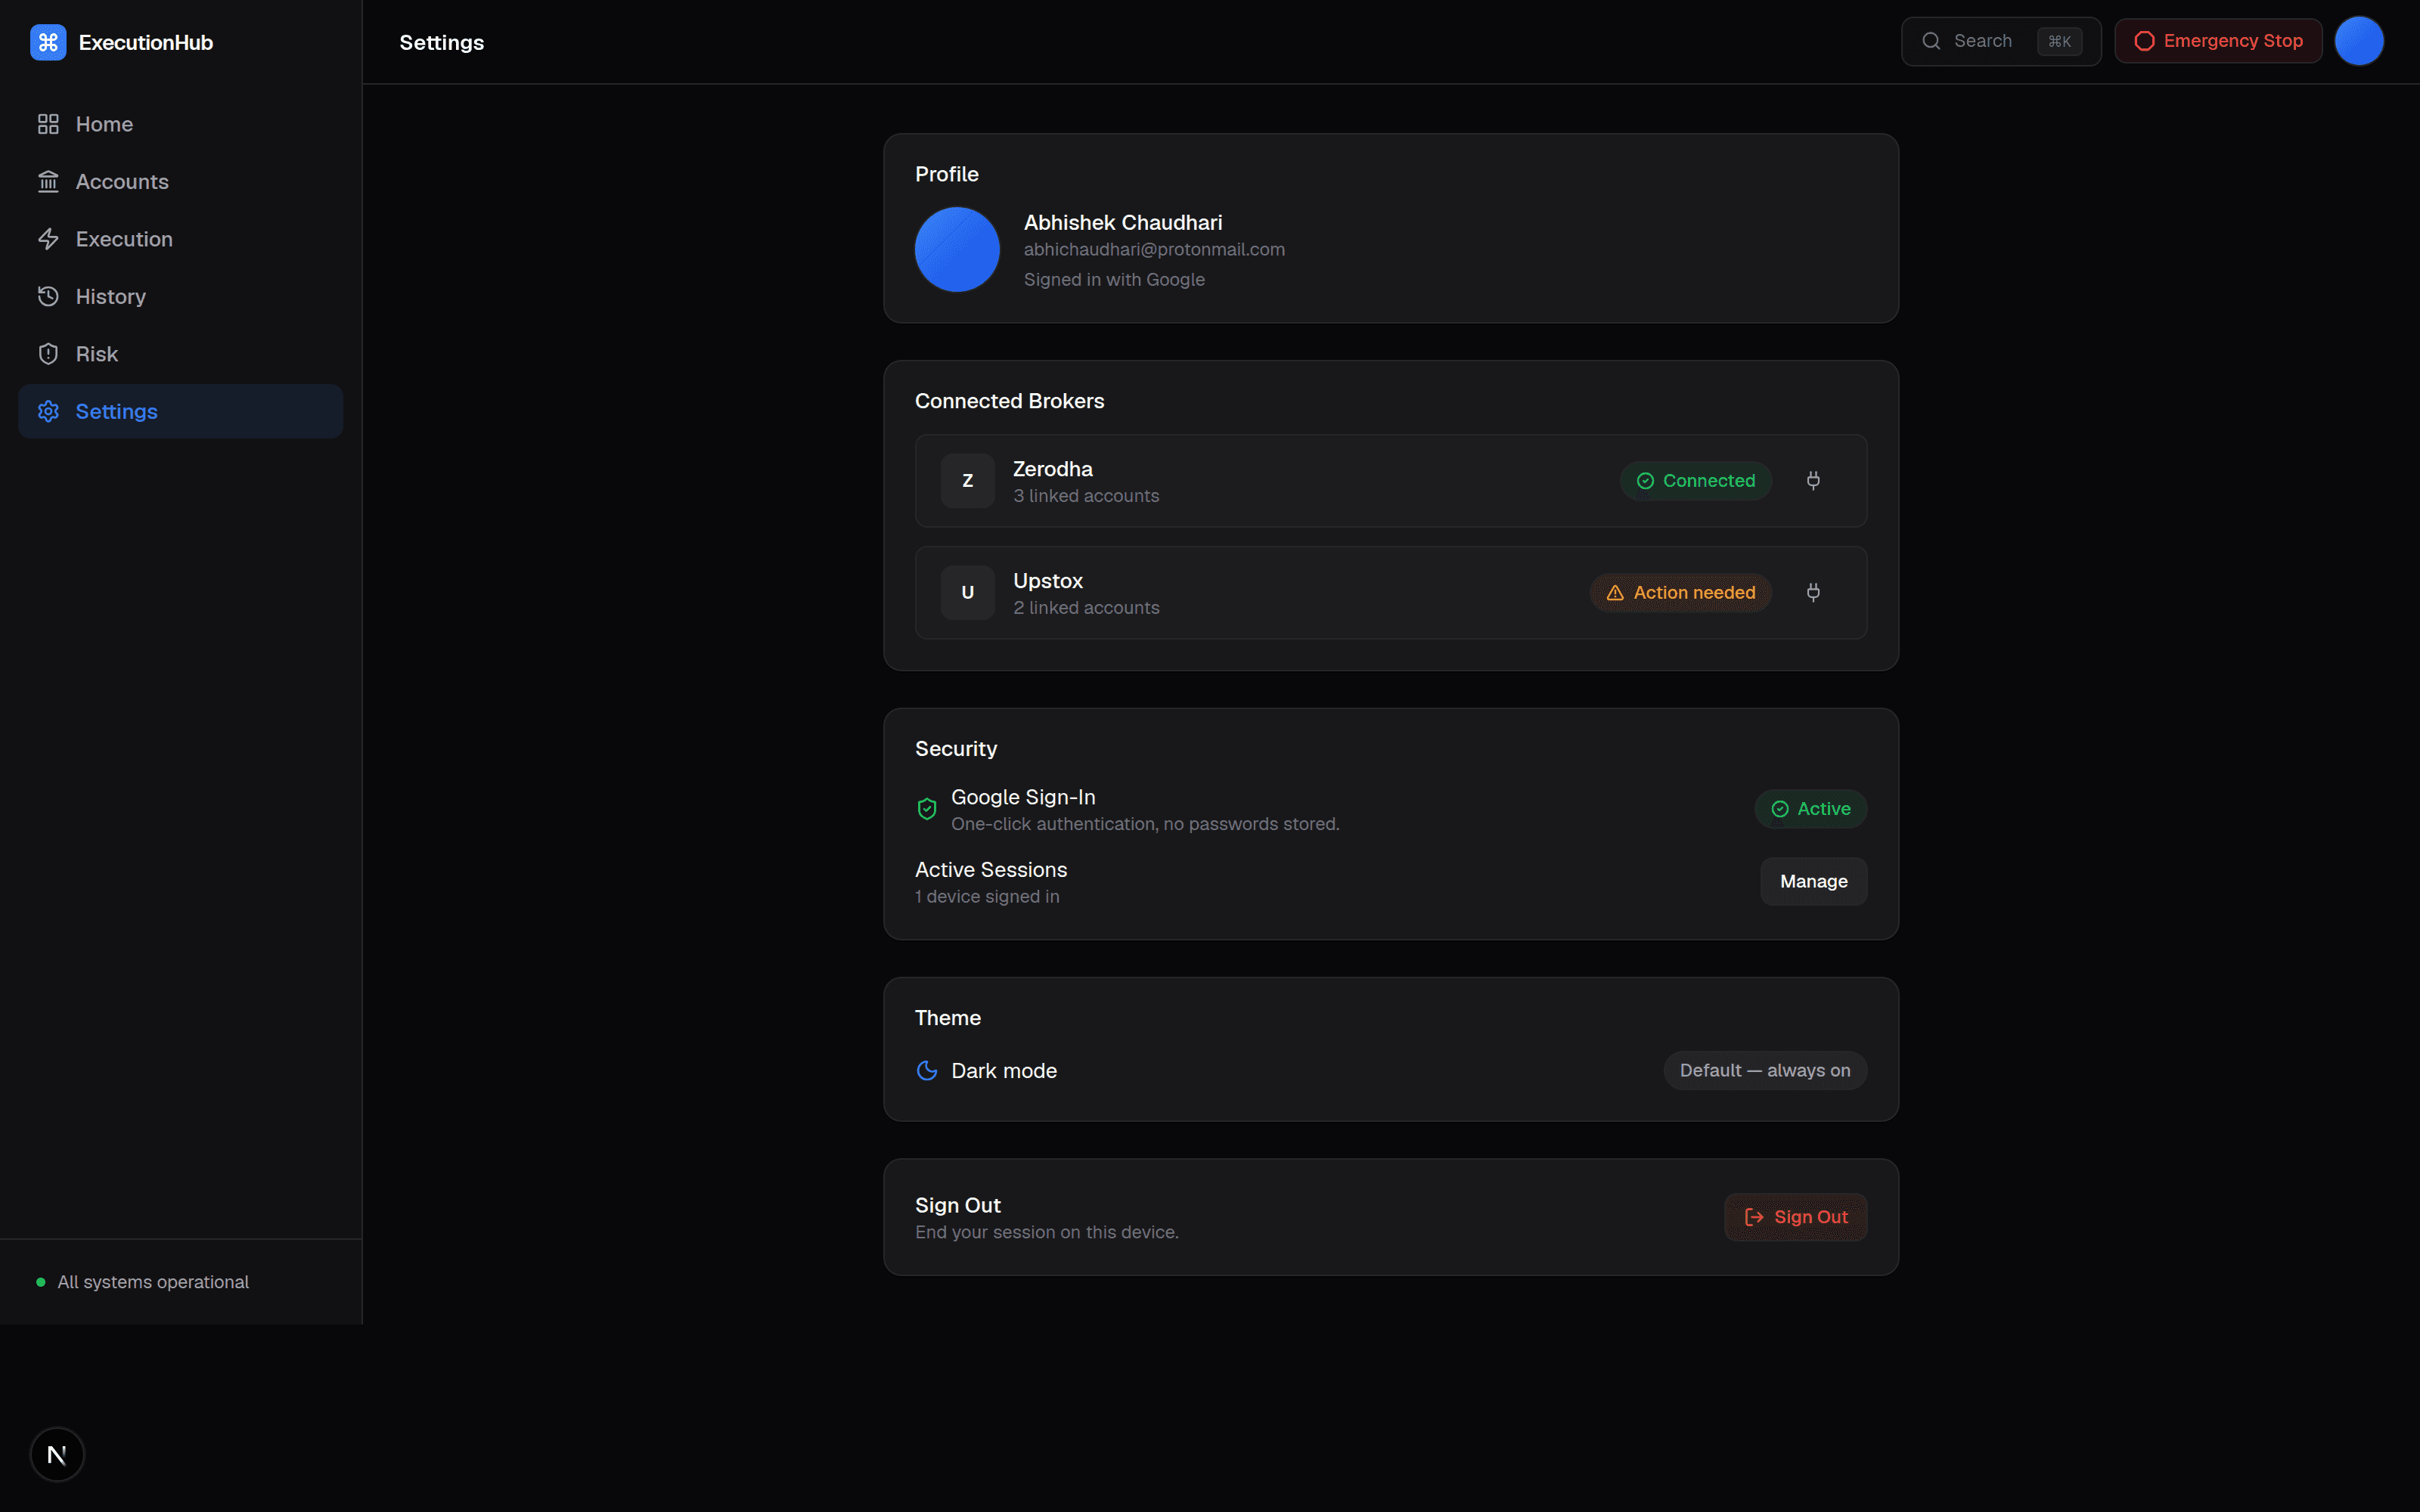Screen dimensions: 2420x1512
Task: Go to Accounts in sidebar
Action: point(180,182)
